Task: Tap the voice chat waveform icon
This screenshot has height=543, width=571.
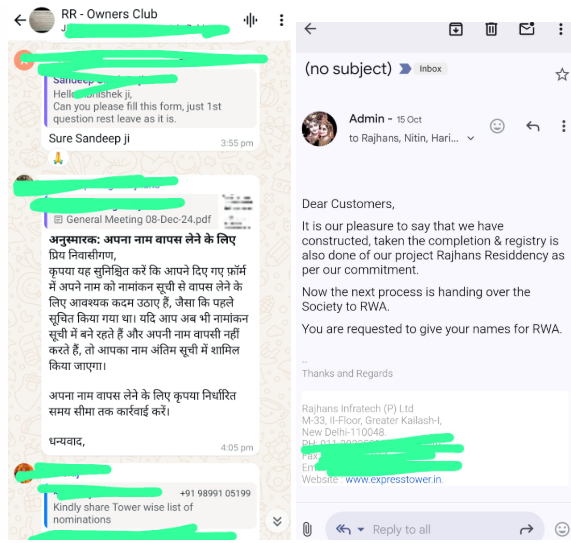Action: pyautogui.click(x=251, y=20)
